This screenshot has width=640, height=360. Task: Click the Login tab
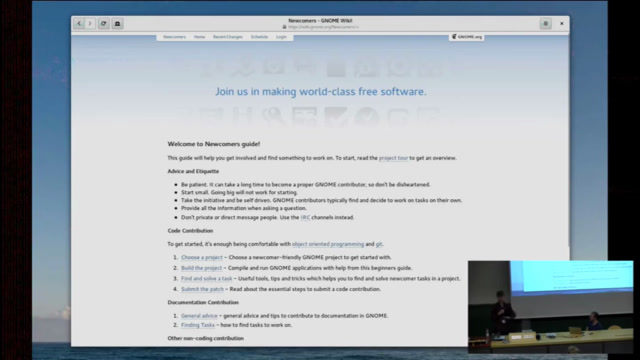(281, 37)
